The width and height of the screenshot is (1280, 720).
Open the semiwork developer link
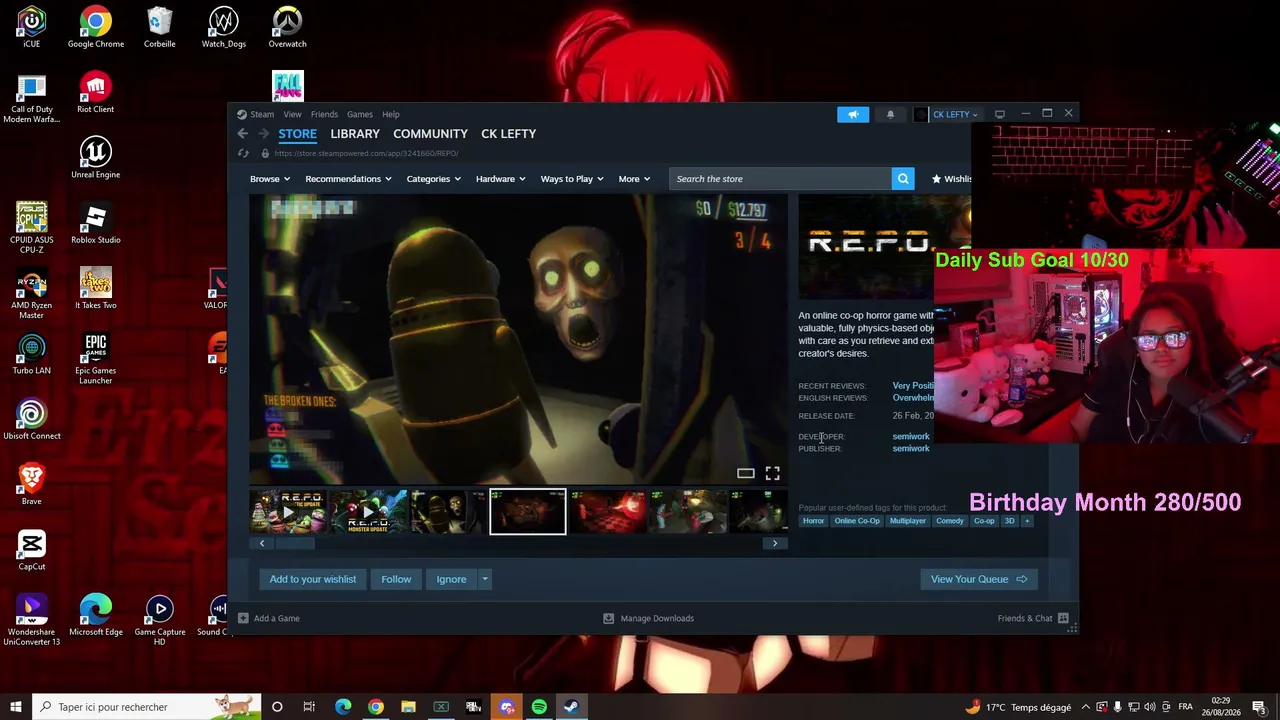(911, 437)
